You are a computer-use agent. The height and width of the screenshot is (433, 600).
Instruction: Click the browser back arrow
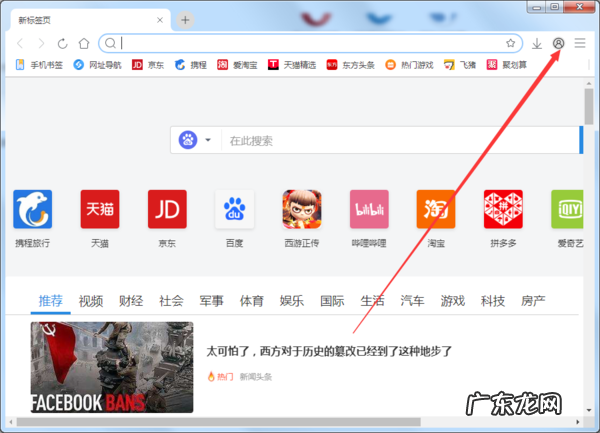point(20,44)
